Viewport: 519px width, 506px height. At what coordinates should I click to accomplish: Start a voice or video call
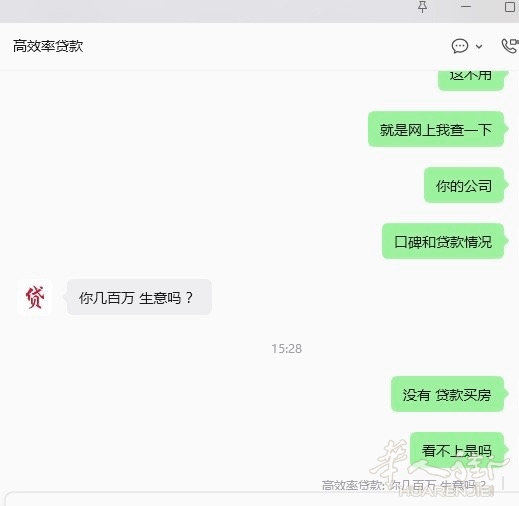click(x=510, y=46)
